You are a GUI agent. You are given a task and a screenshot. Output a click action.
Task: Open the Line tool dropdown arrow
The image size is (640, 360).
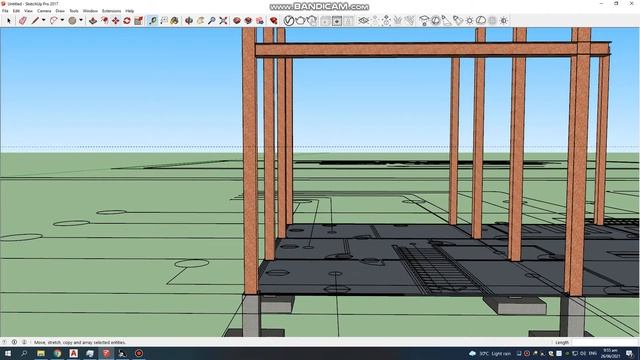(x=43, y=20)
